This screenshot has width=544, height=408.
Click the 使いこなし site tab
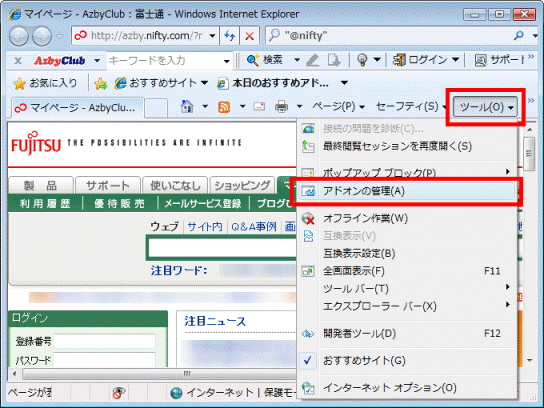[x=175, y=186]
